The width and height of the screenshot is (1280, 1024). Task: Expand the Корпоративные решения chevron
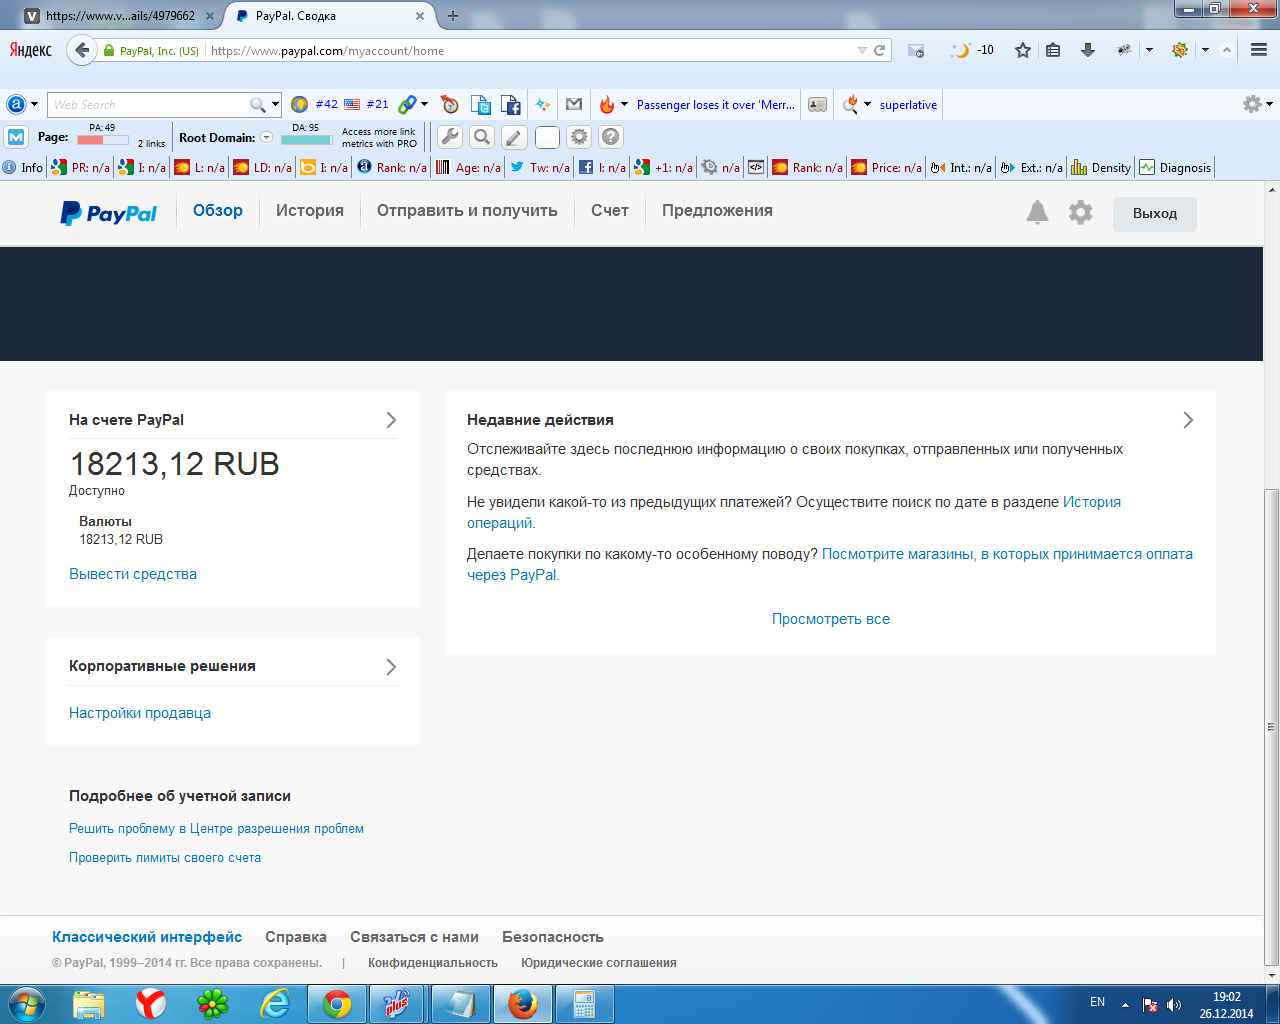391,667
